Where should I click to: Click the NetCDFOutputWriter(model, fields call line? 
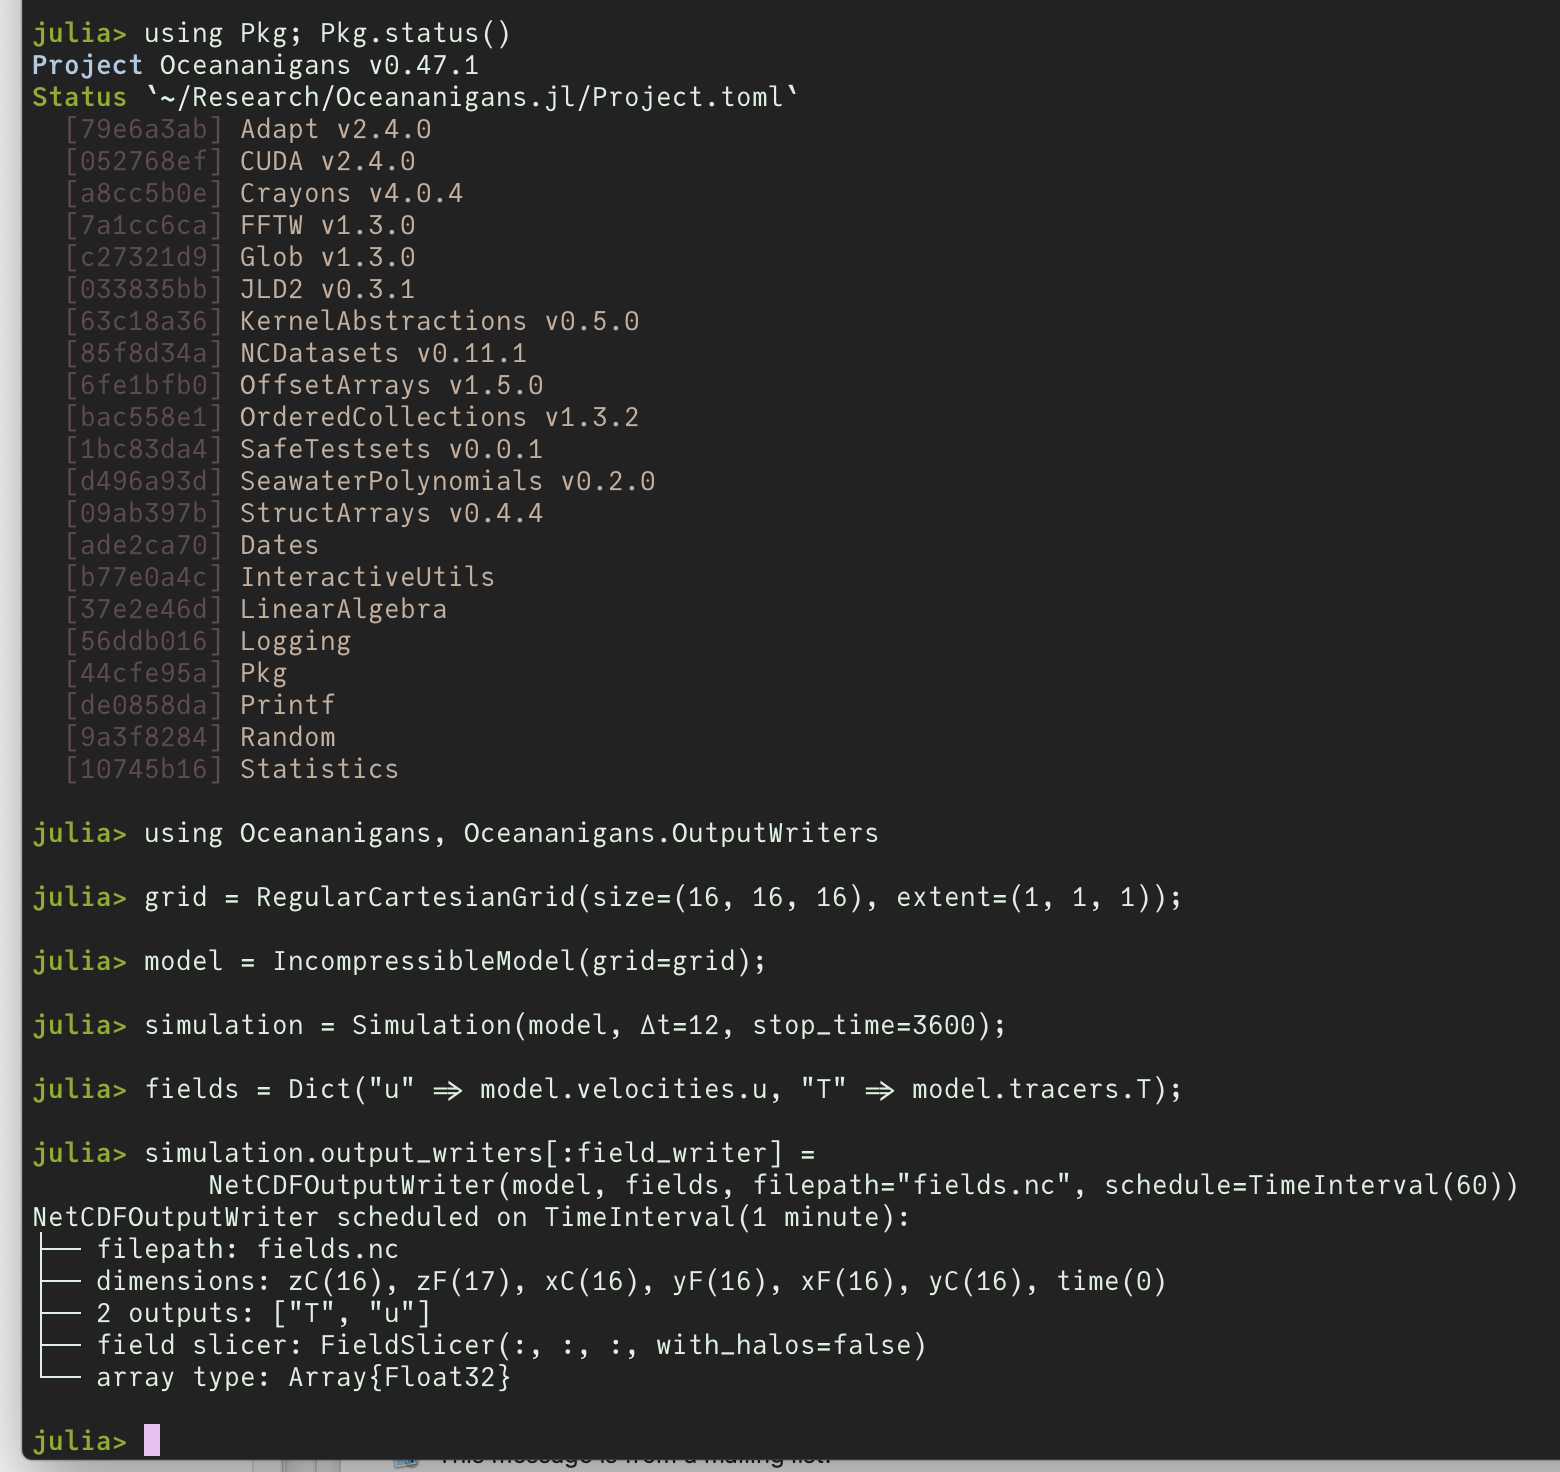(863, 1185)
